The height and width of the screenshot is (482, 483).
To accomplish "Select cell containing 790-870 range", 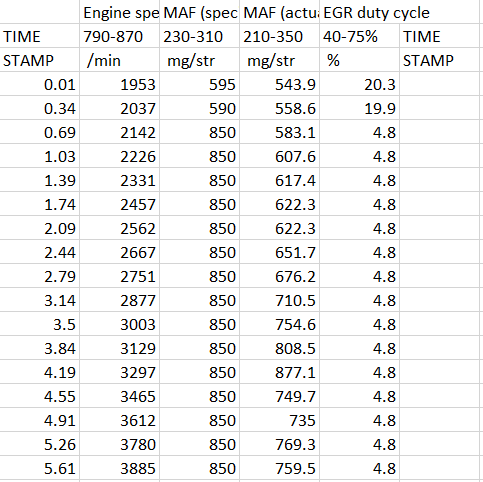I will 120,36.
